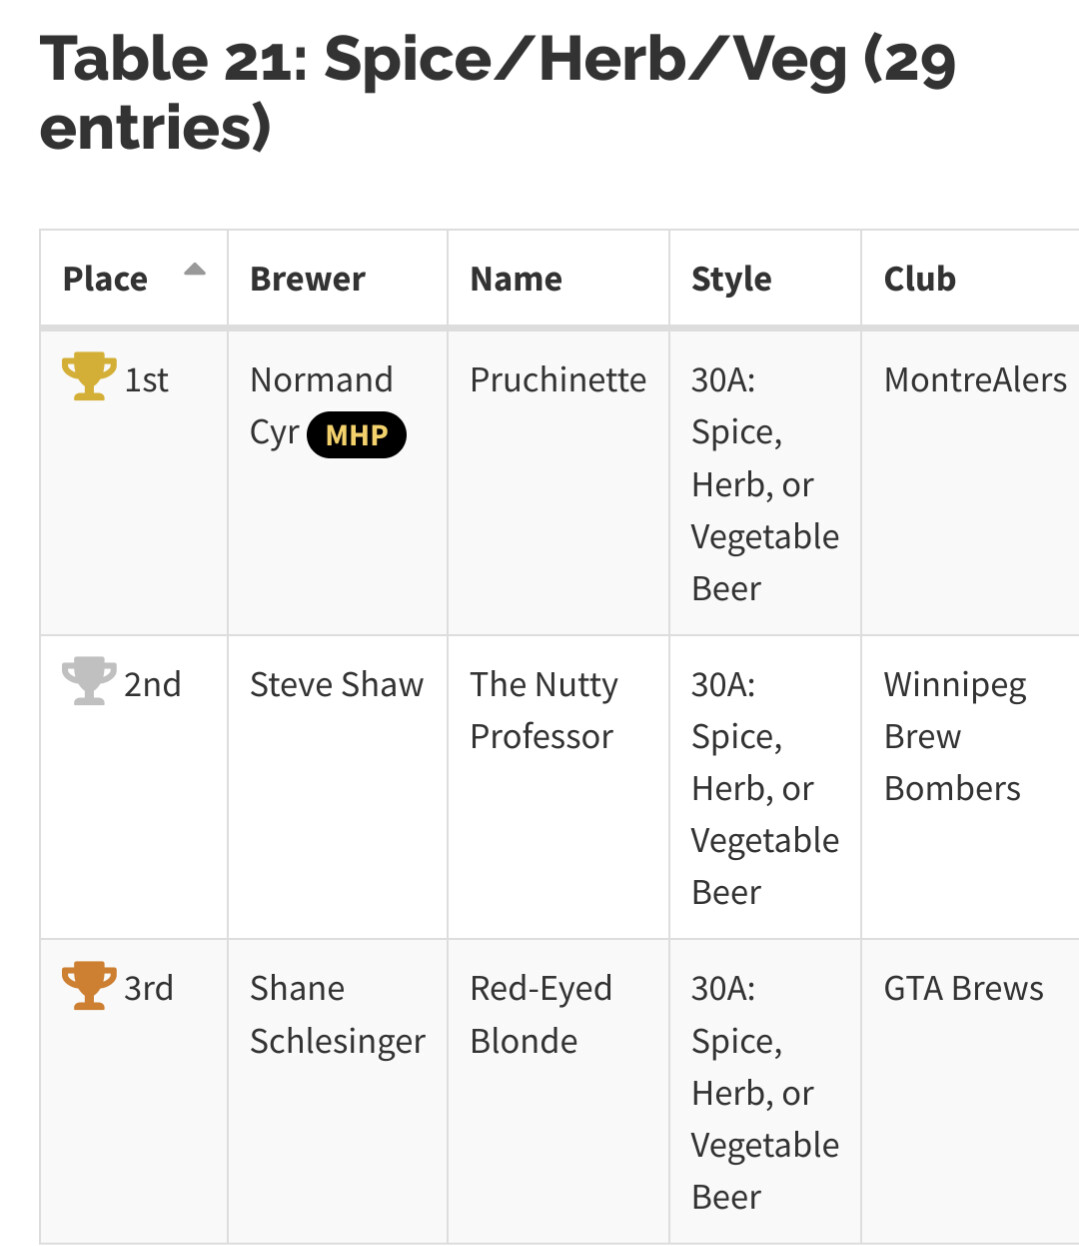This screenshot has width=1079, height=1246.
Task: Click the Table 21 Spice/Herb/Veg heading
Action: point(497,92)
